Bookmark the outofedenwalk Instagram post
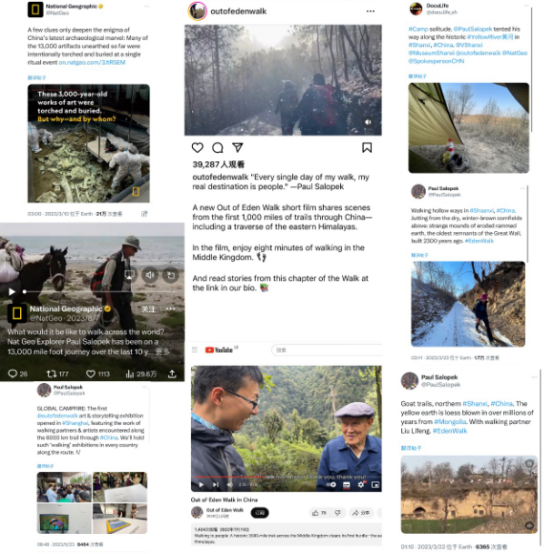This screenshot has height=554, width=554. 367,147
